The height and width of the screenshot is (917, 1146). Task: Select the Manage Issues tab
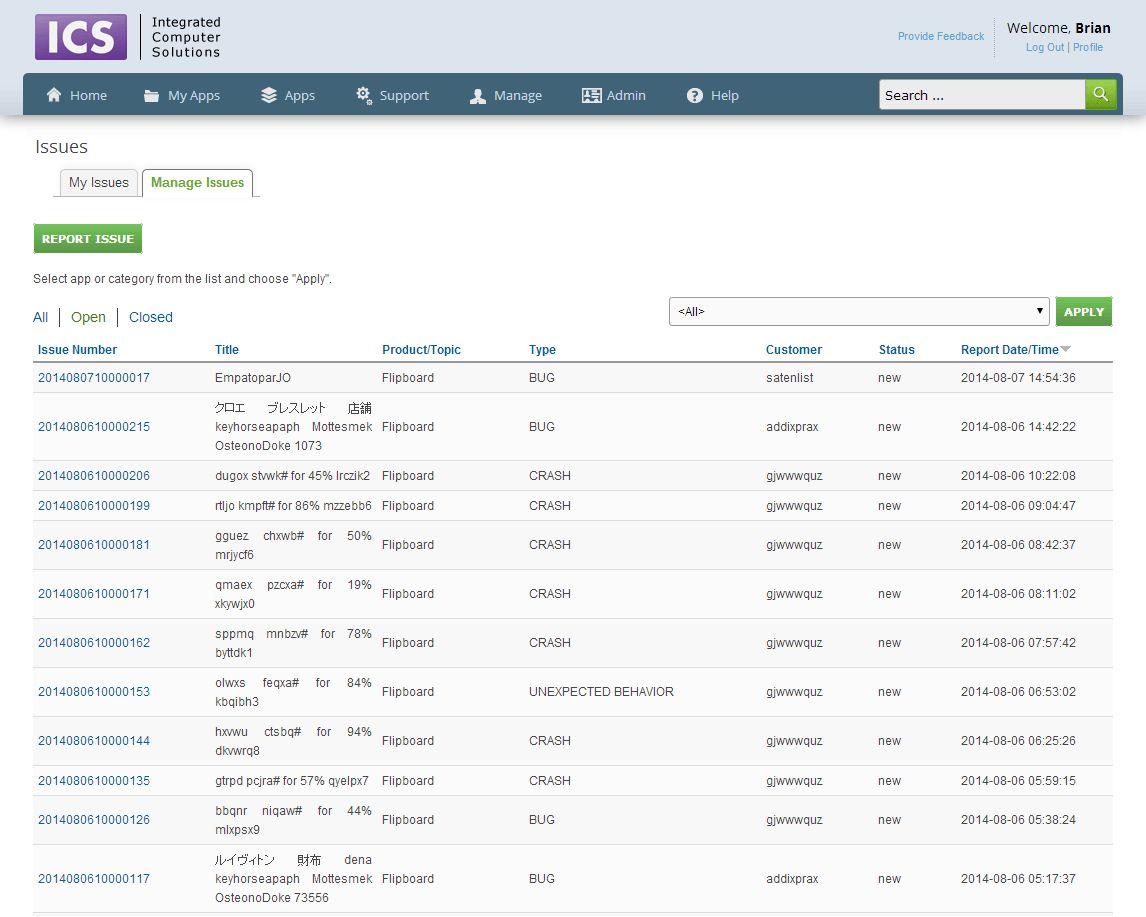tap(197, 183)
